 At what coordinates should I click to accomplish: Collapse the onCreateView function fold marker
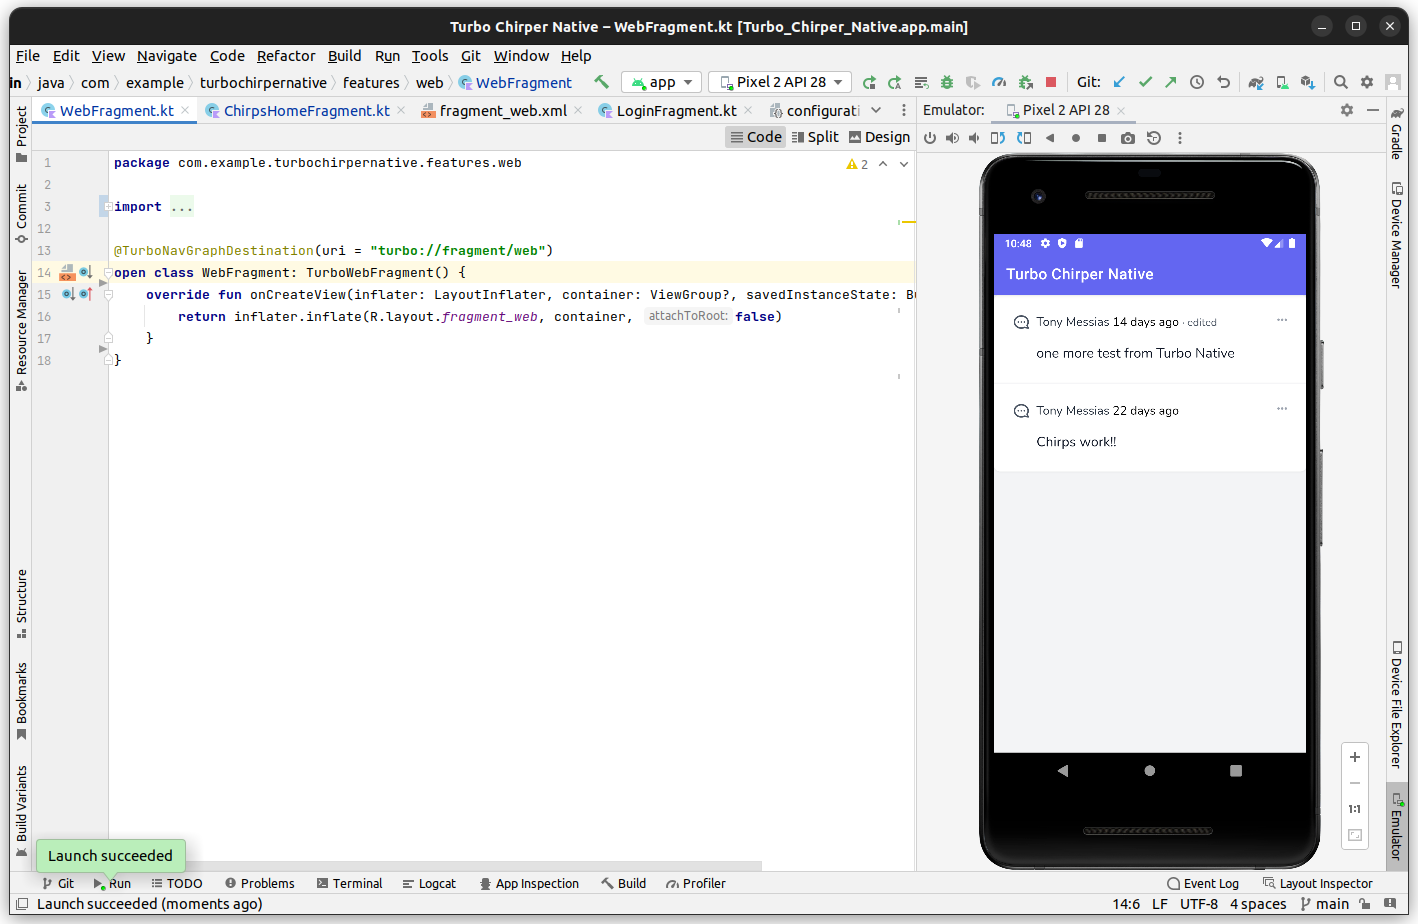pos(108,295)
